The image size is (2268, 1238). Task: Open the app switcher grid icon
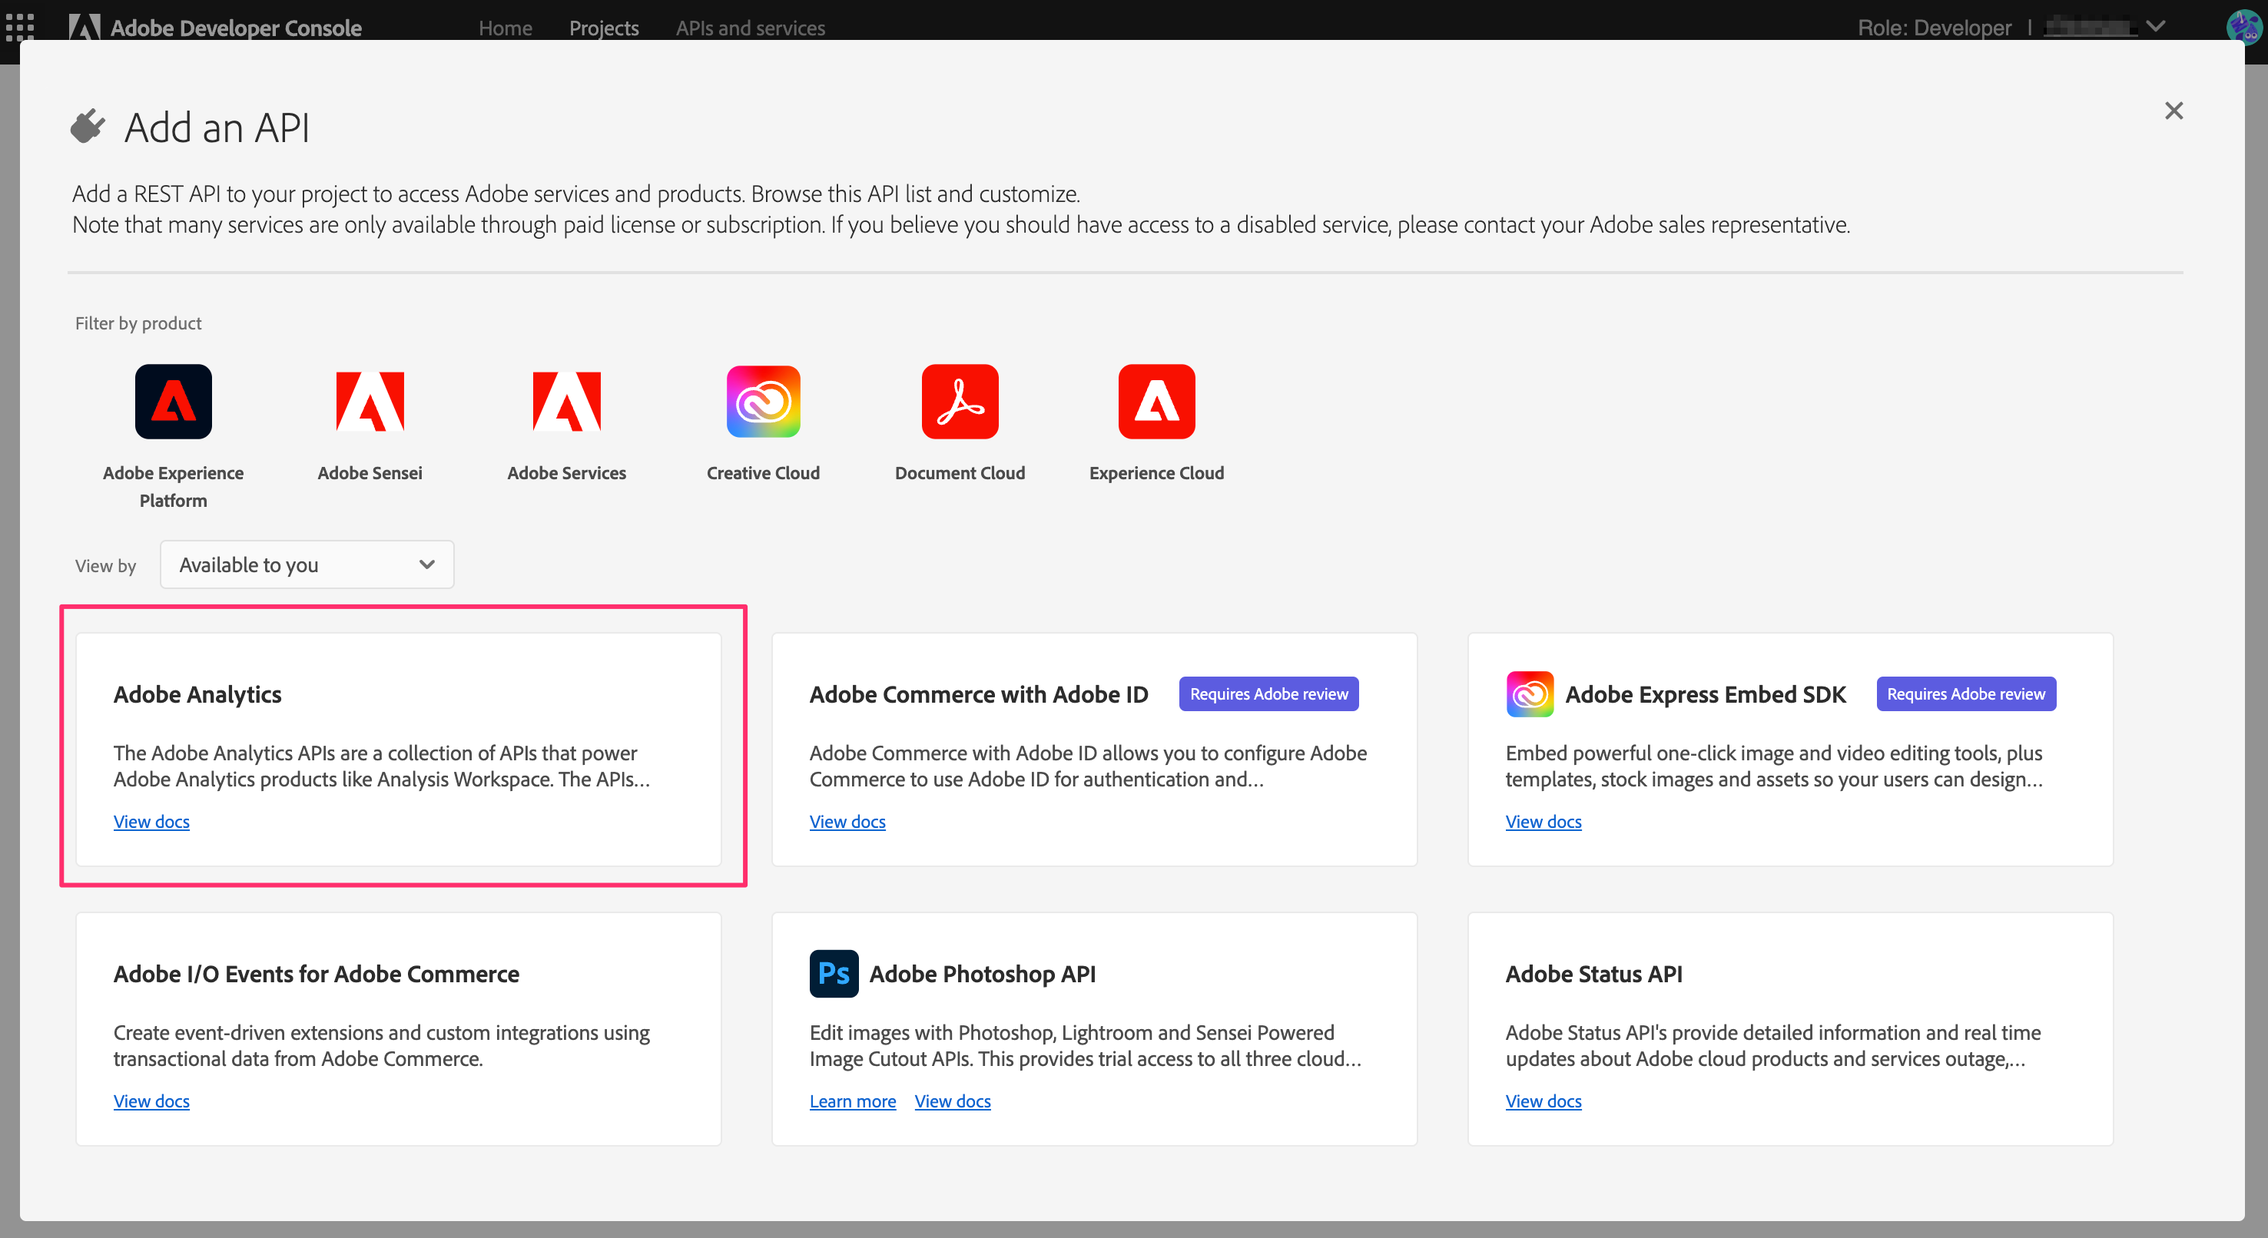pyautogui.click(x=19, y=26)
